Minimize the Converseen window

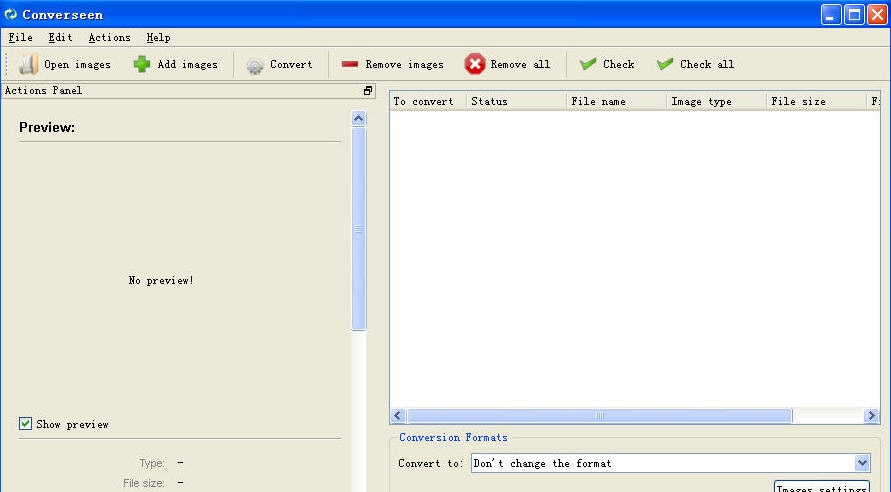pos(831,14)
